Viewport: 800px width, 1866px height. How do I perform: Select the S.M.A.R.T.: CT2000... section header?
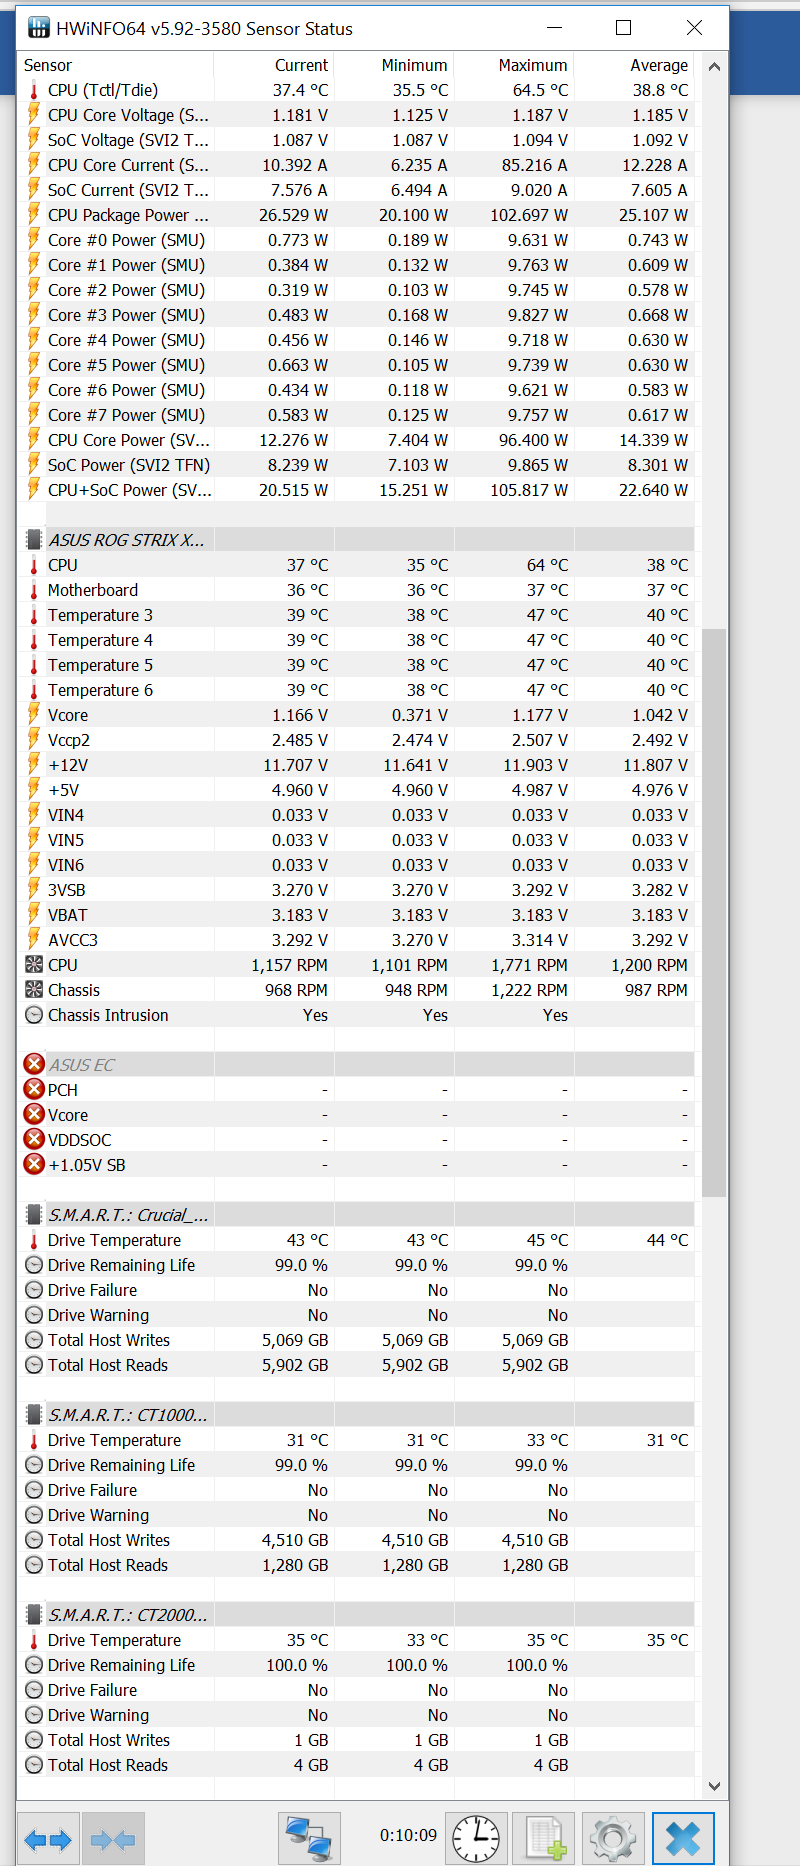click(356, 1615)
